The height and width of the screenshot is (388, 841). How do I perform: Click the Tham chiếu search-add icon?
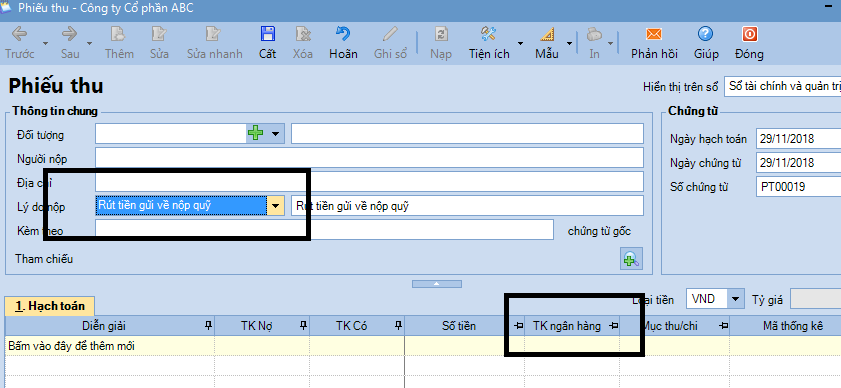pyautogui.click(x=630, y=259)
